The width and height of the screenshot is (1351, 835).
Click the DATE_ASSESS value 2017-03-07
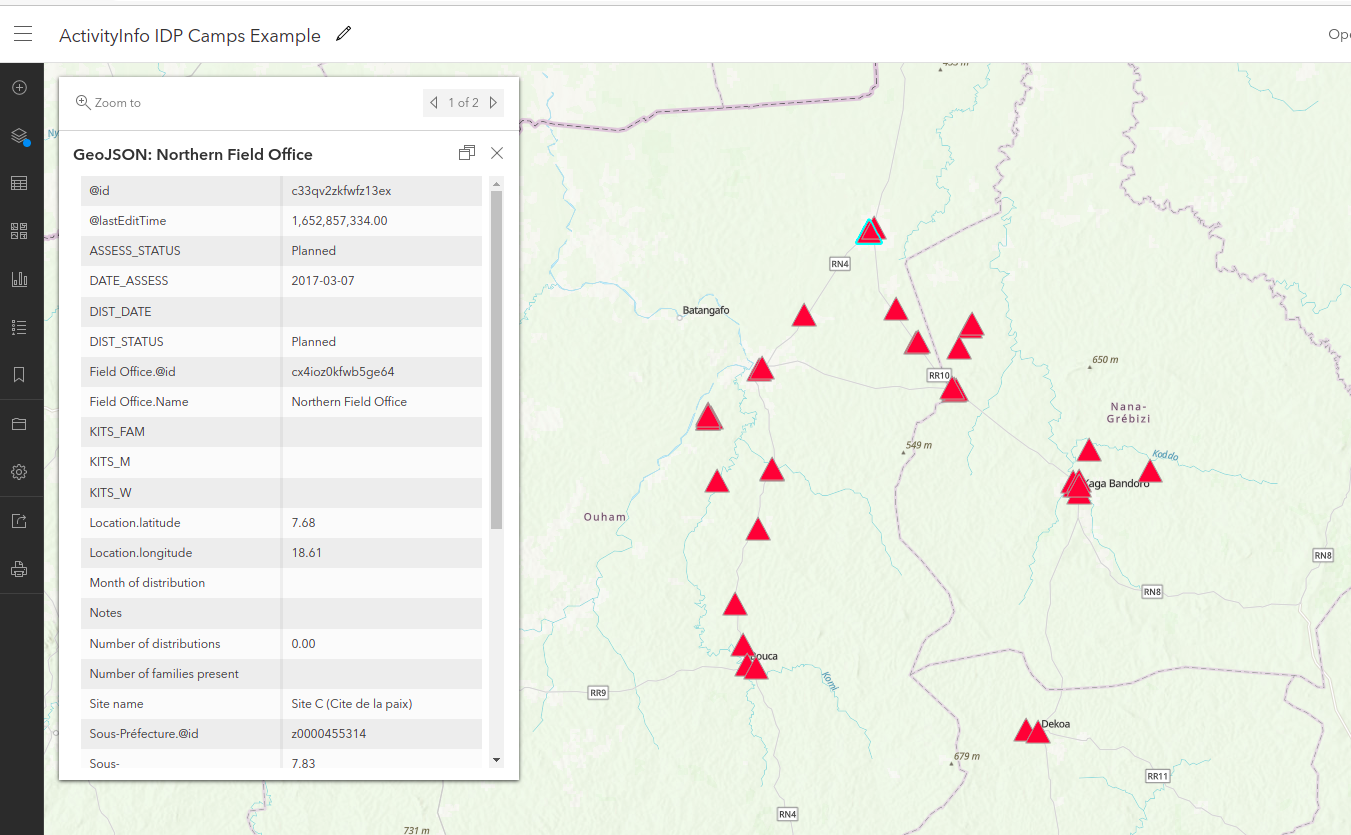point(323,281)
